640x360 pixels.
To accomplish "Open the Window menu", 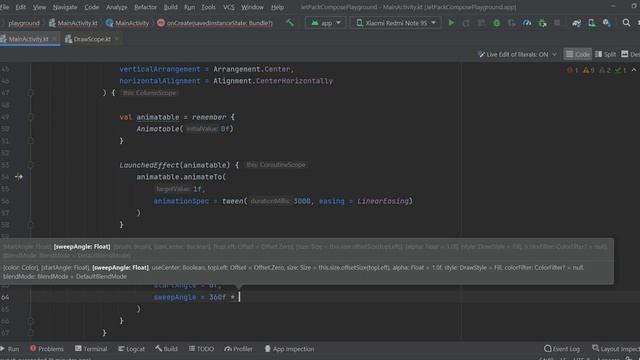I will click(252, 7).
